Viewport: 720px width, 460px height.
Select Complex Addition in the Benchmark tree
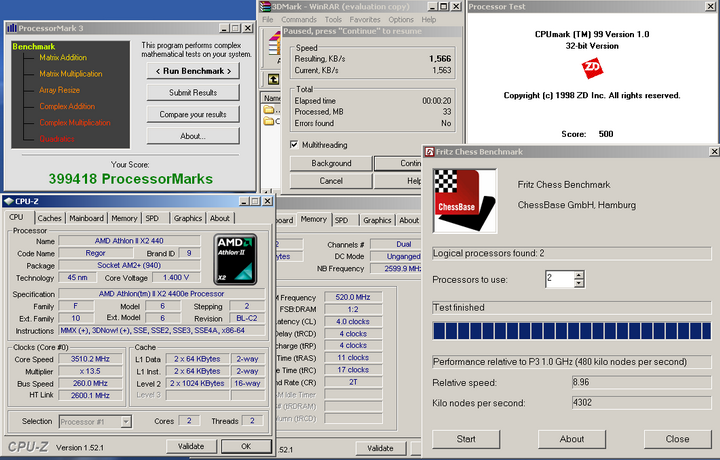click(x=67, y=106)
